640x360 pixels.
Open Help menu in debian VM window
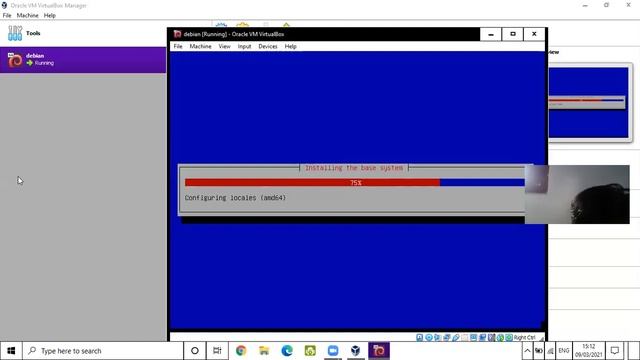pos(291,47)
